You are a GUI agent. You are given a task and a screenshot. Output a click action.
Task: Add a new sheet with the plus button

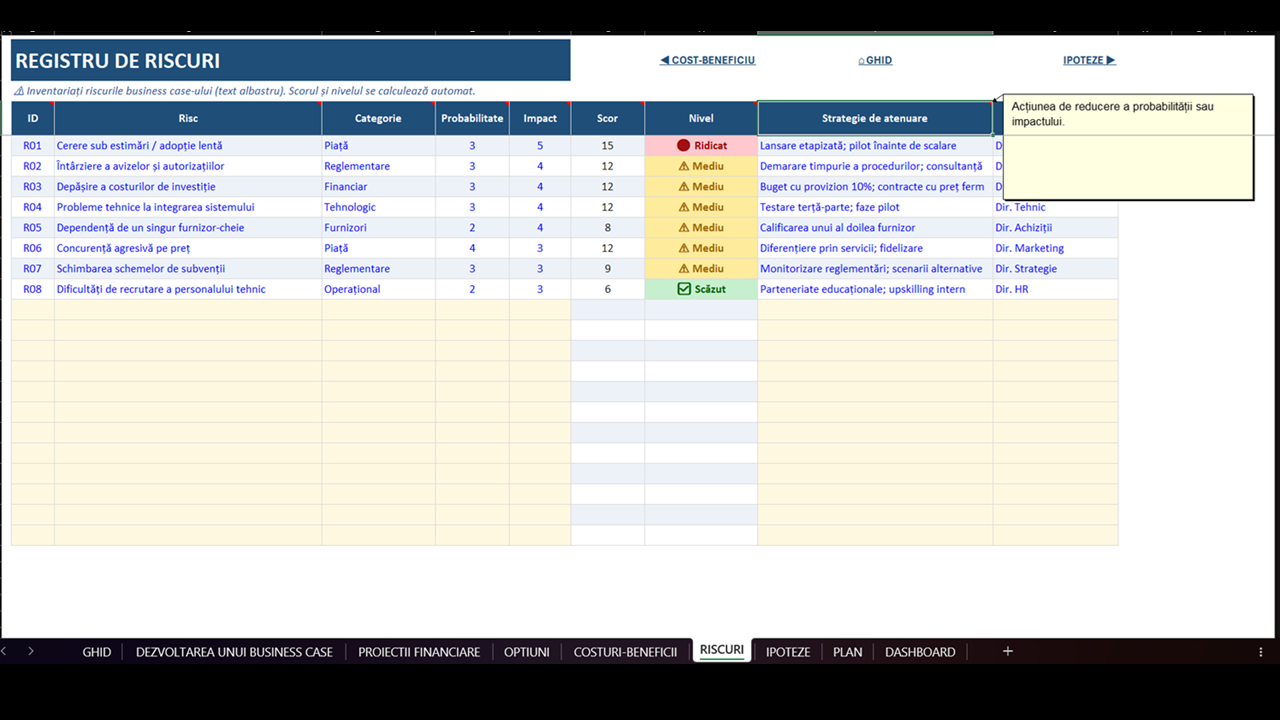click(1008, 651)
